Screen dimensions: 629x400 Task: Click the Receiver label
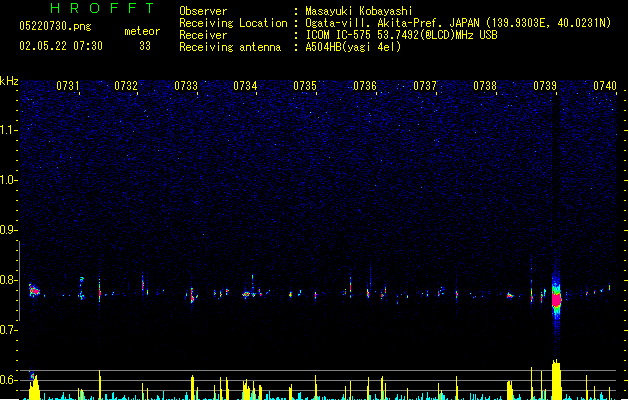pos(203,35)
